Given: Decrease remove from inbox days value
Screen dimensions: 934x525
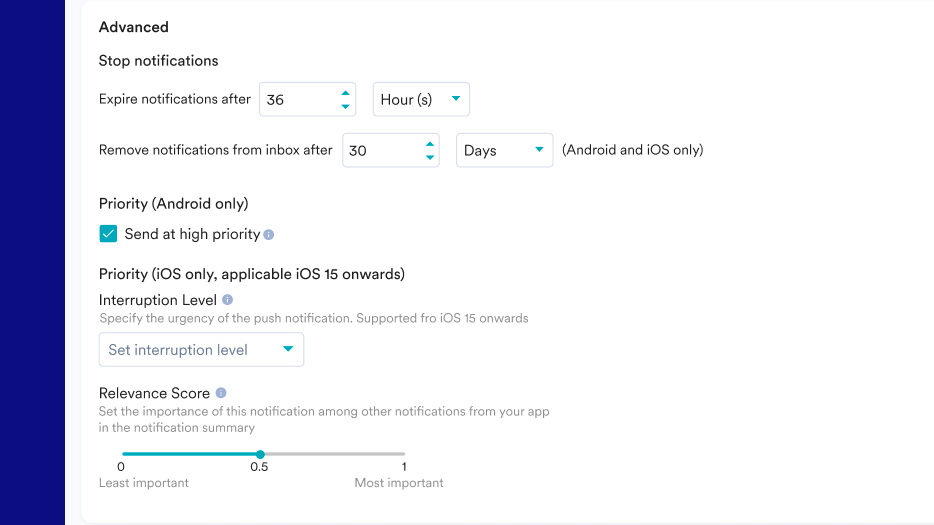Looking at the screenshot, I should [x=429, y=157].
